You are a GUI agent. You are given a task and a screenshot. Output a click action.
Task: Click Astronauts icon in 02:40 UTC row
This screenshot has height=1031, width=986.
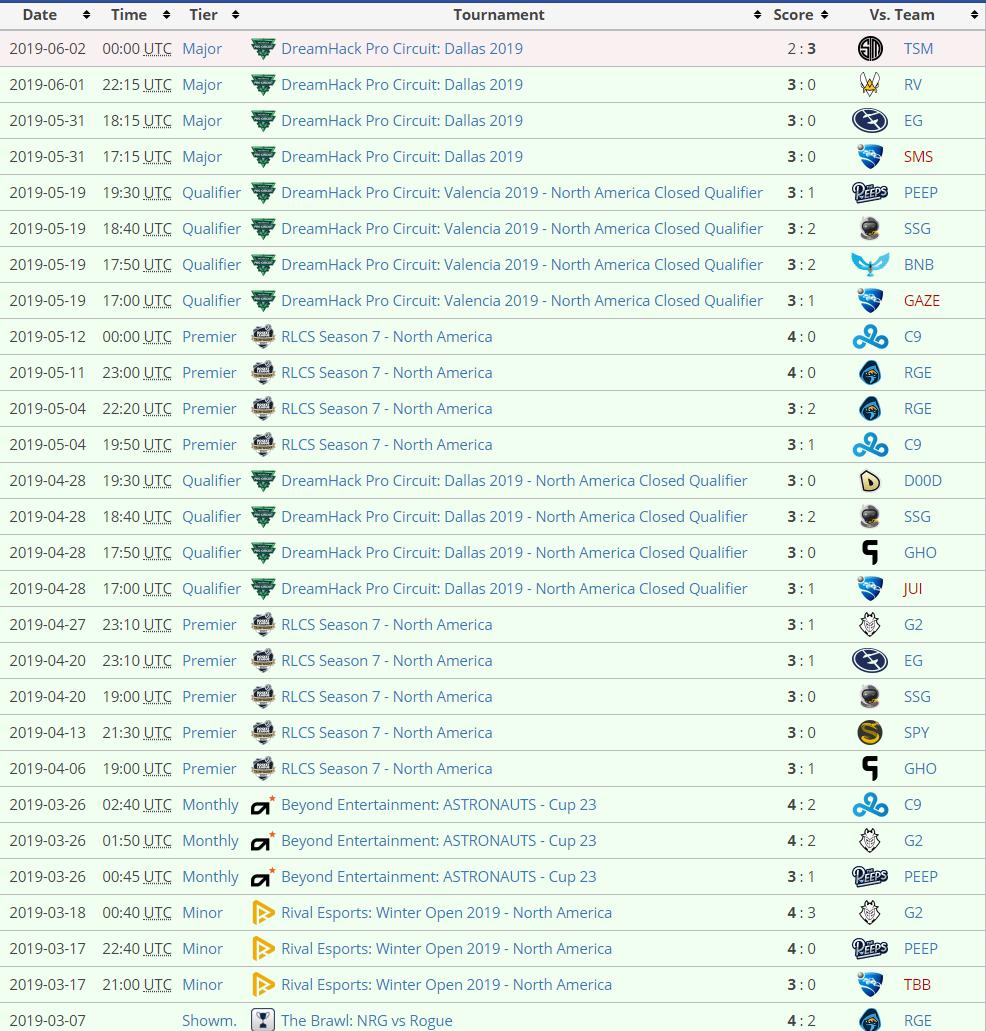point(263,805)
